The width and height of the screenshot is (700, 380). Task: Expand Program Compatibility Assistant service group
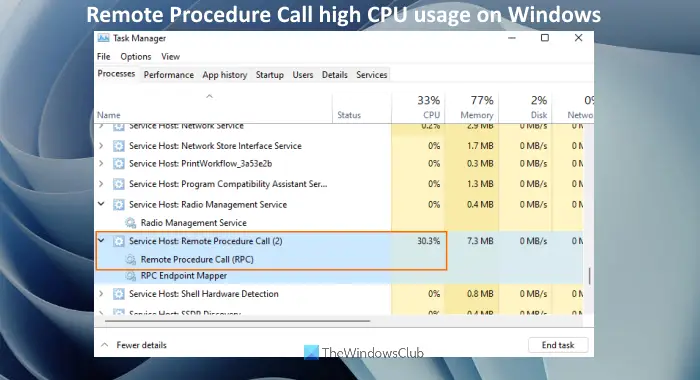(x=101, y=184)
